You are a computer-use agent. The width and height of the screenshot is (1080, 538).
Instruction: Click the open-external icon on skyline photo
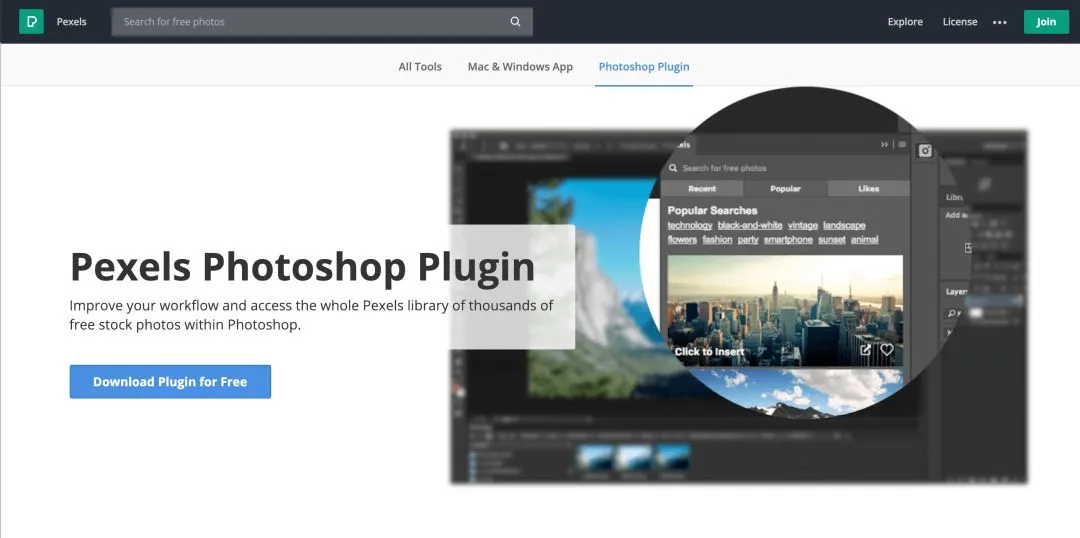coord(866,350)
